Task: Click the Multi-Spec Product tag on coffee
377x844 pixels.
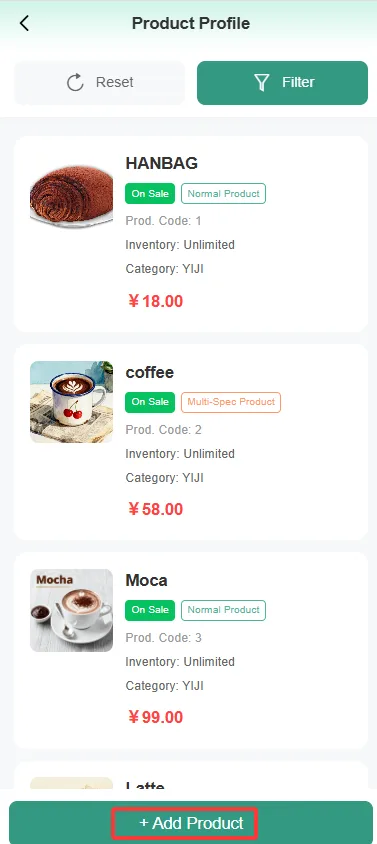Action: (x=231, y=402)
